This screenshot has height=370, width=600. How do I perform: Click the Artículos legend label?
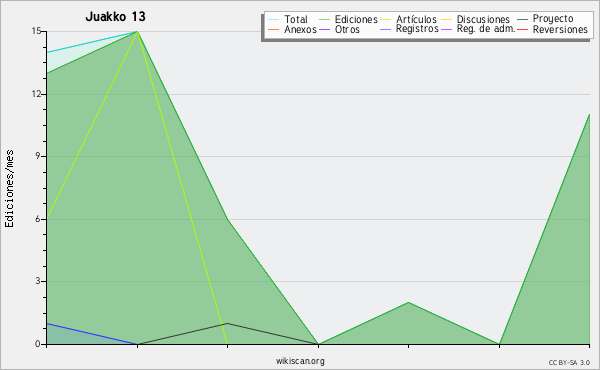416,19
